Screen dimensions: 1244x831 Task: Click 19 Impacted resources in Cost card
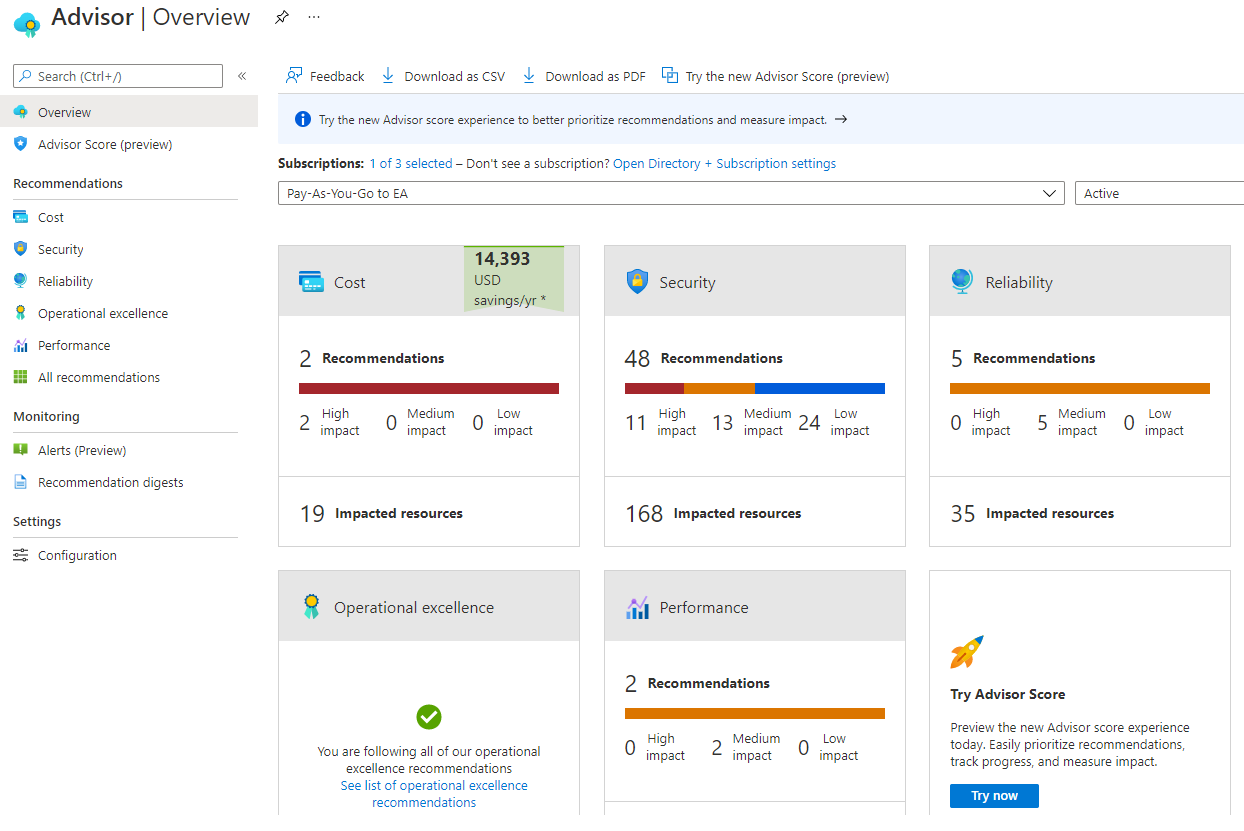pos(381,513)
